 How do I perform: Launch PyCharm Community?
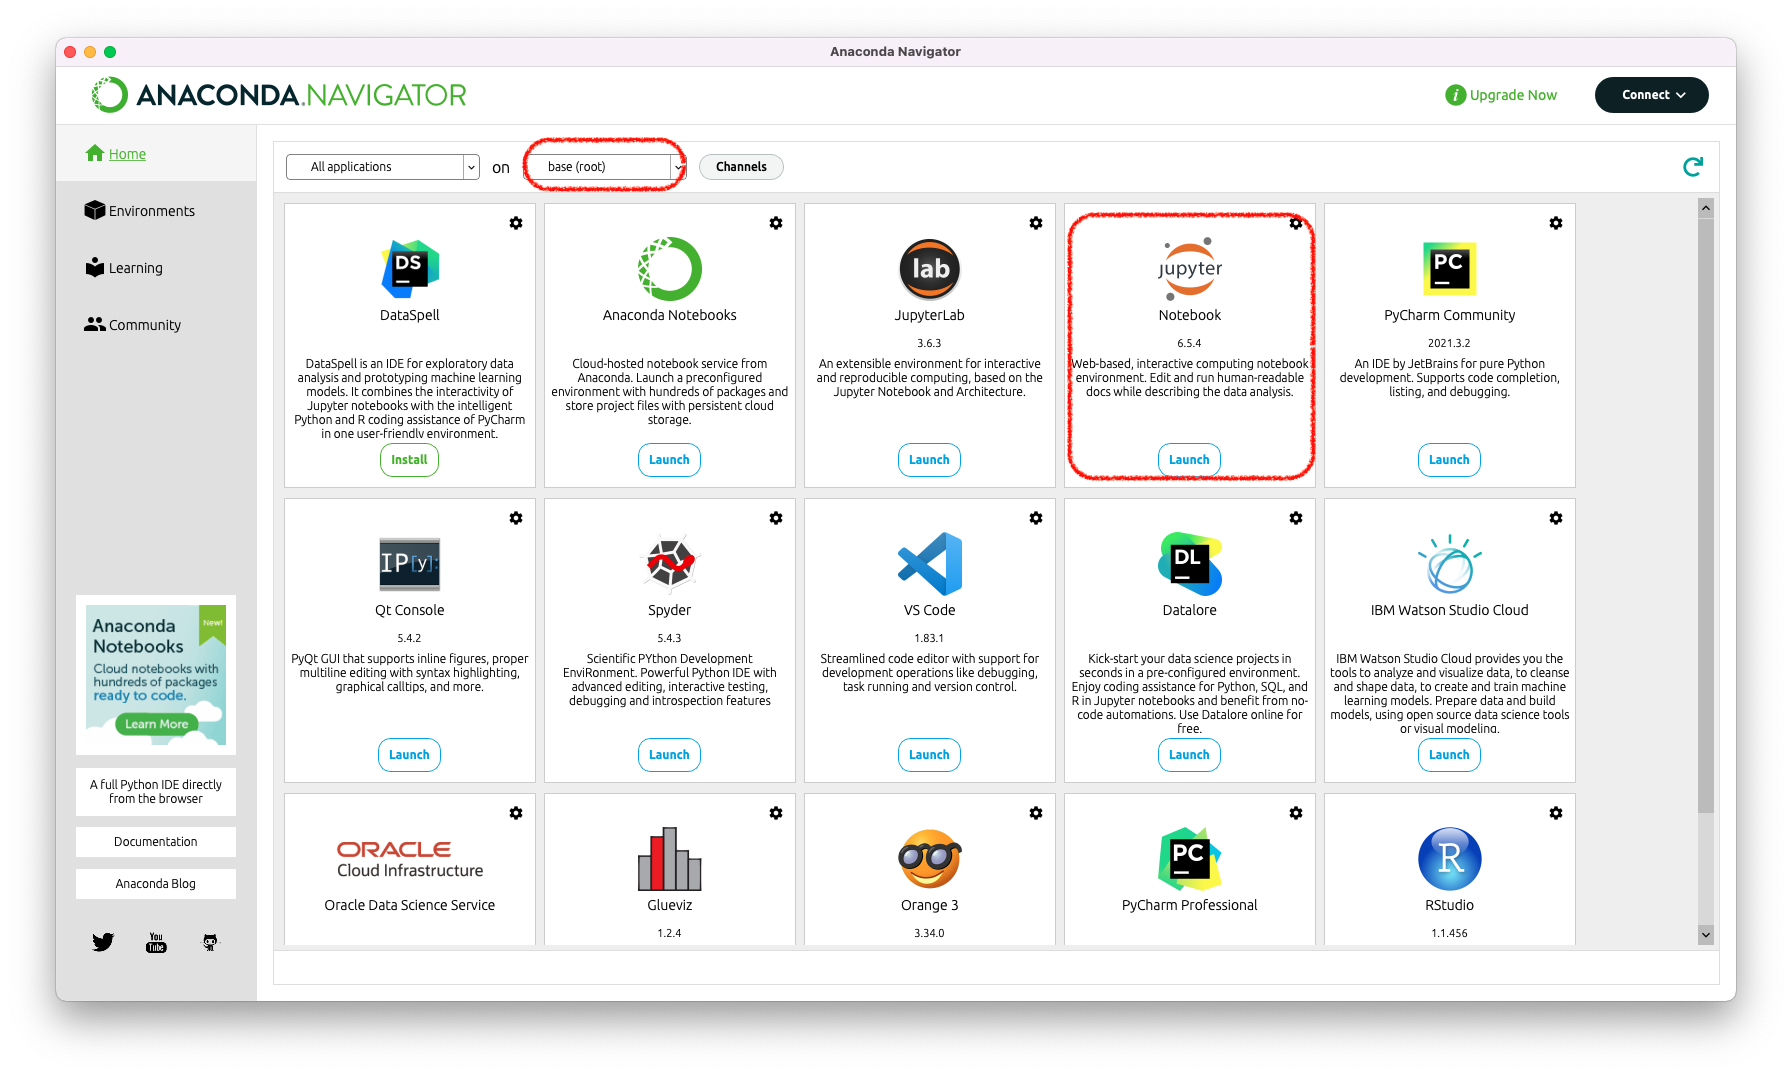point(1450,460)
